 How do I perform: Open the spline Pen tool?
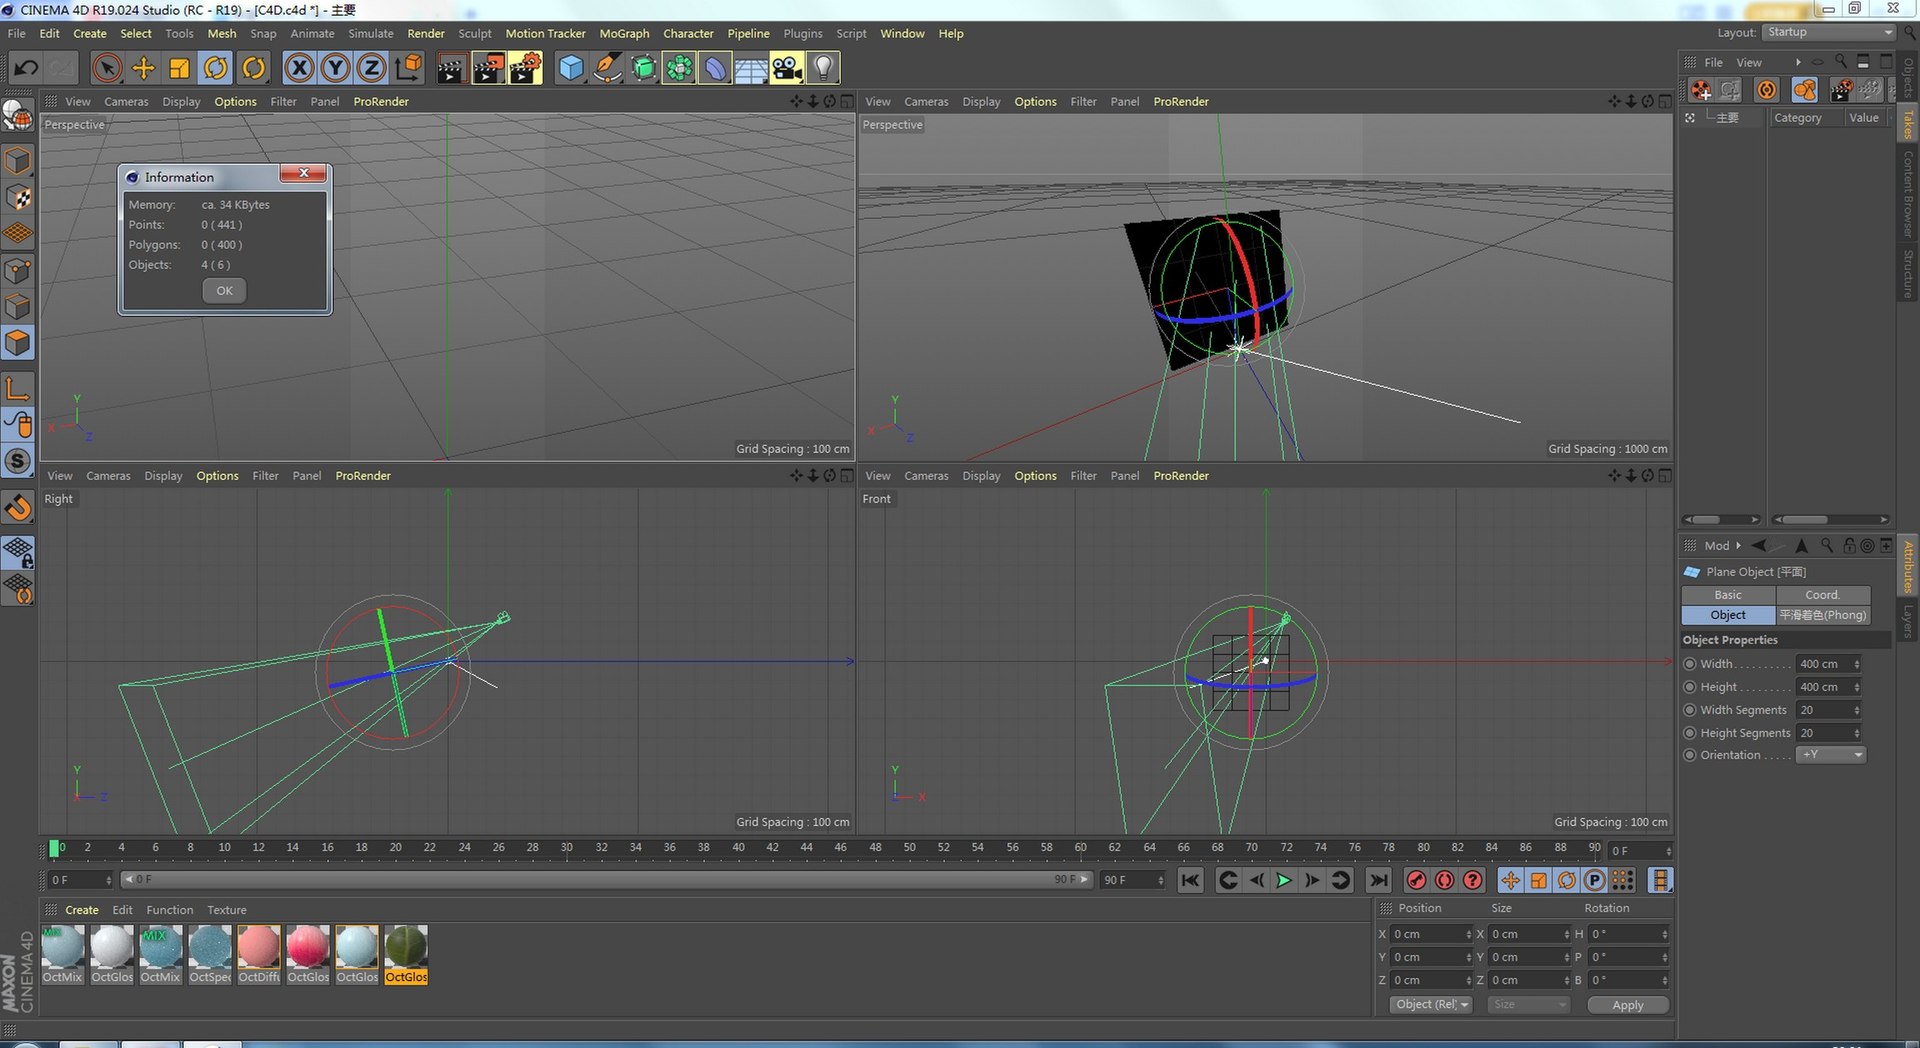pos(606,68)
